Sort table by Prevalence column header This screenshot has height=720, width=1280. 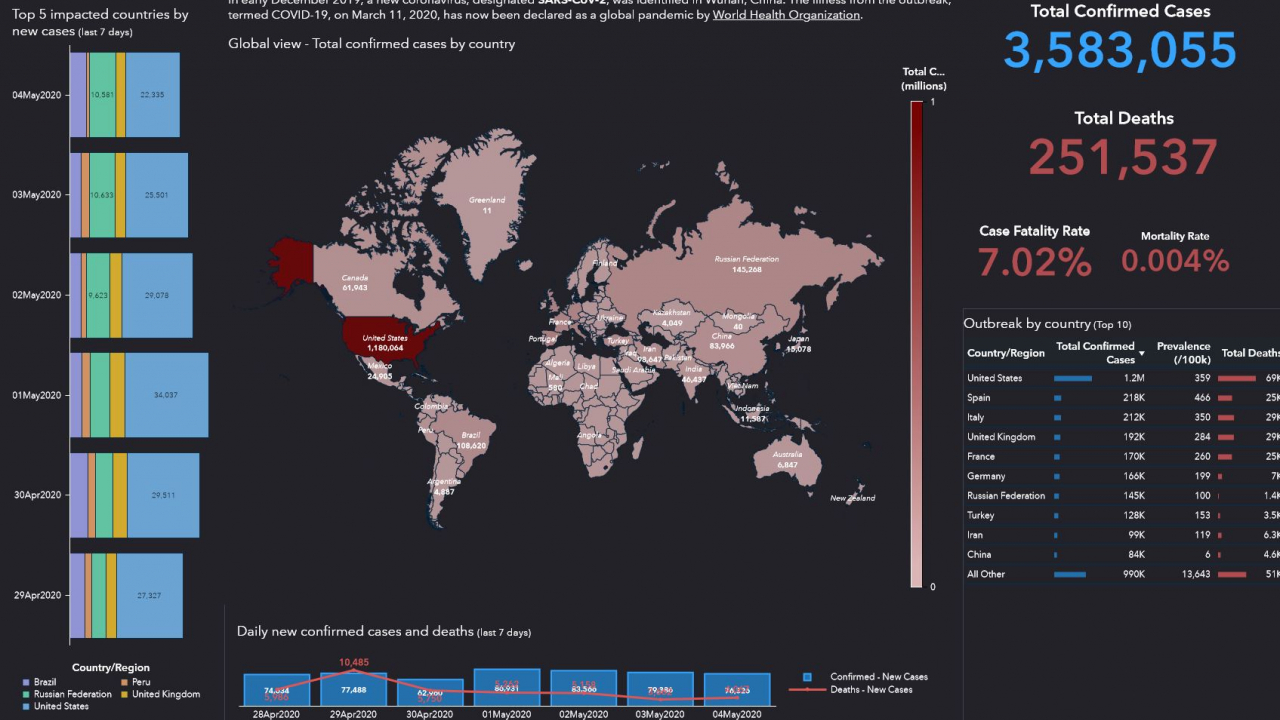point(1183,352)
